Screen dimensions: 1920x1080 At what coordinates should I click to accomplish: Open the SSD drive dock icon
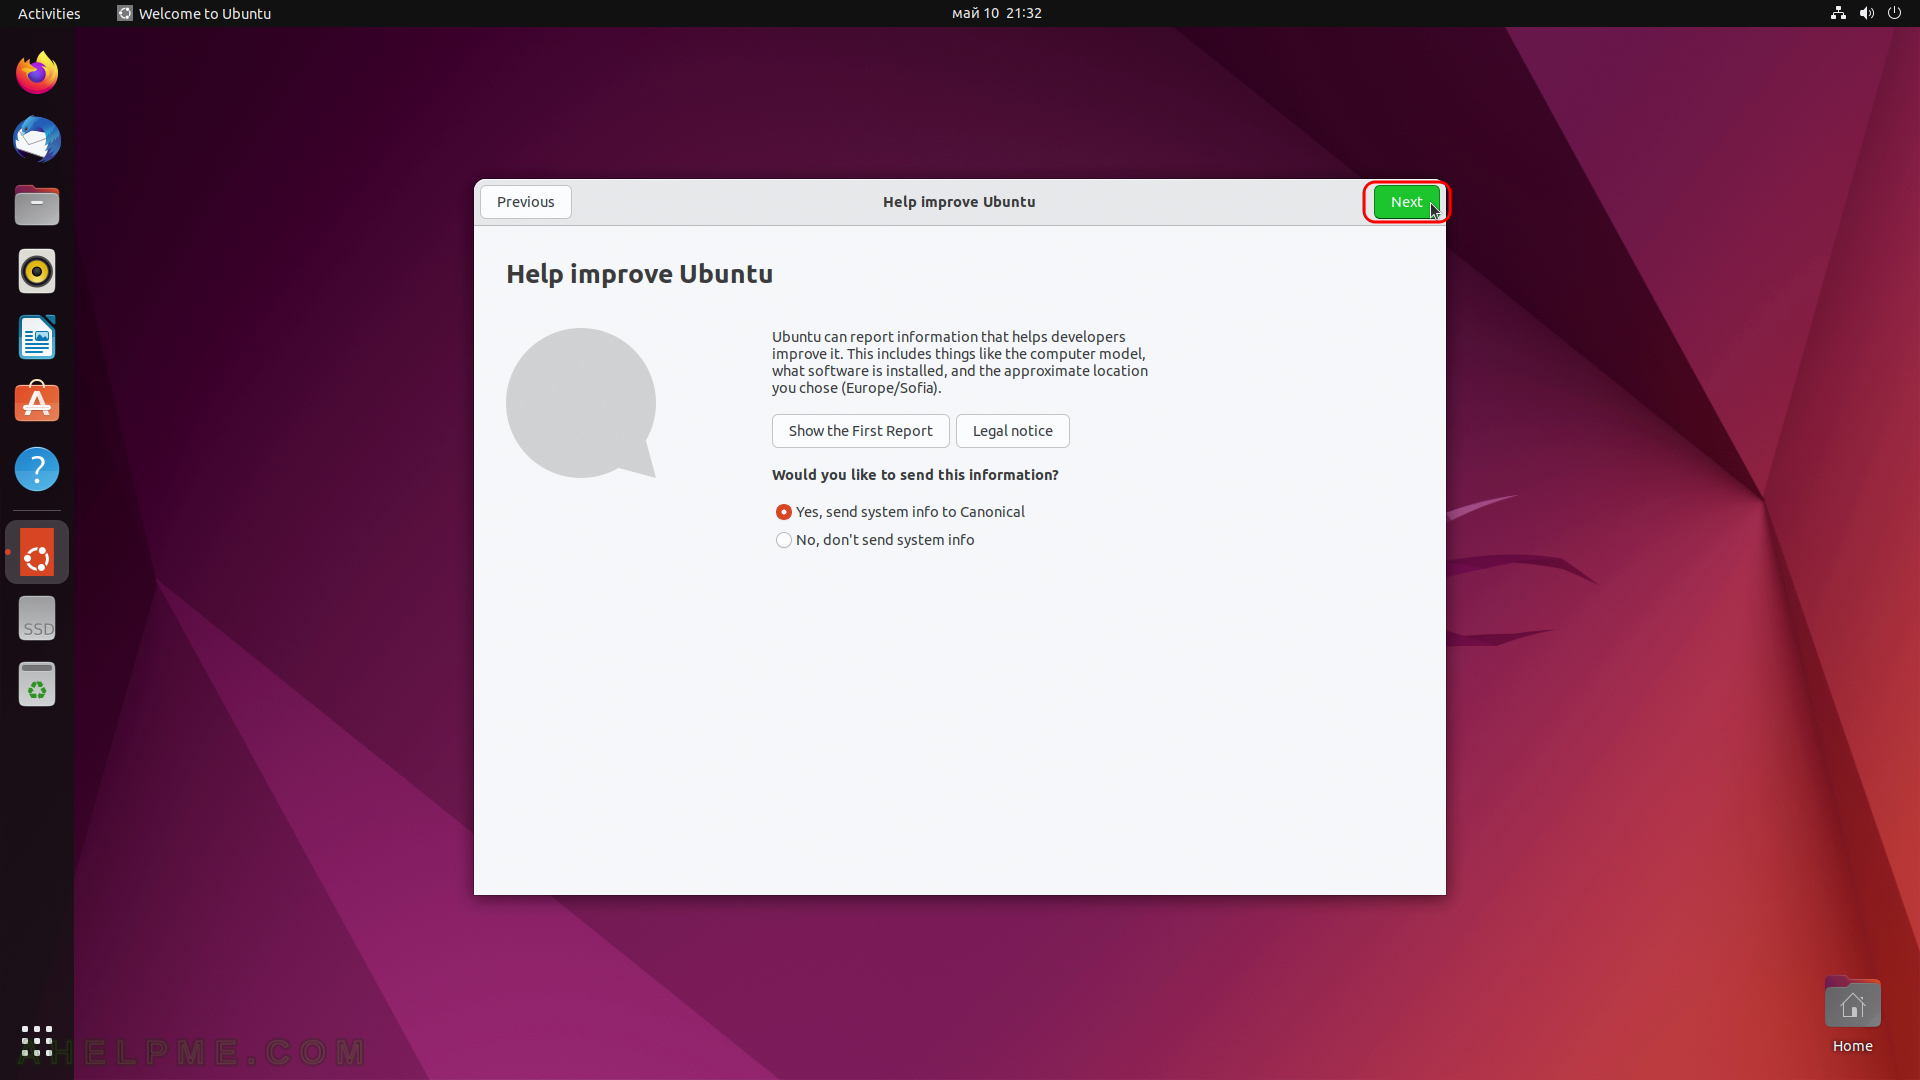(x=37, y=618)
